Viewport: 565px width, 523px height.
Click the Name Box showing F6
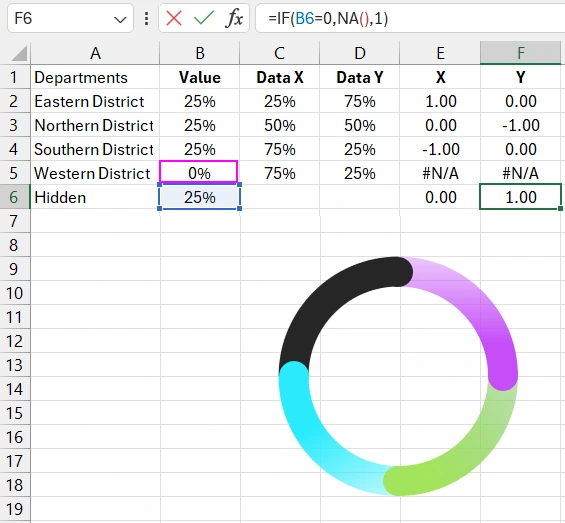pos(70,18)
